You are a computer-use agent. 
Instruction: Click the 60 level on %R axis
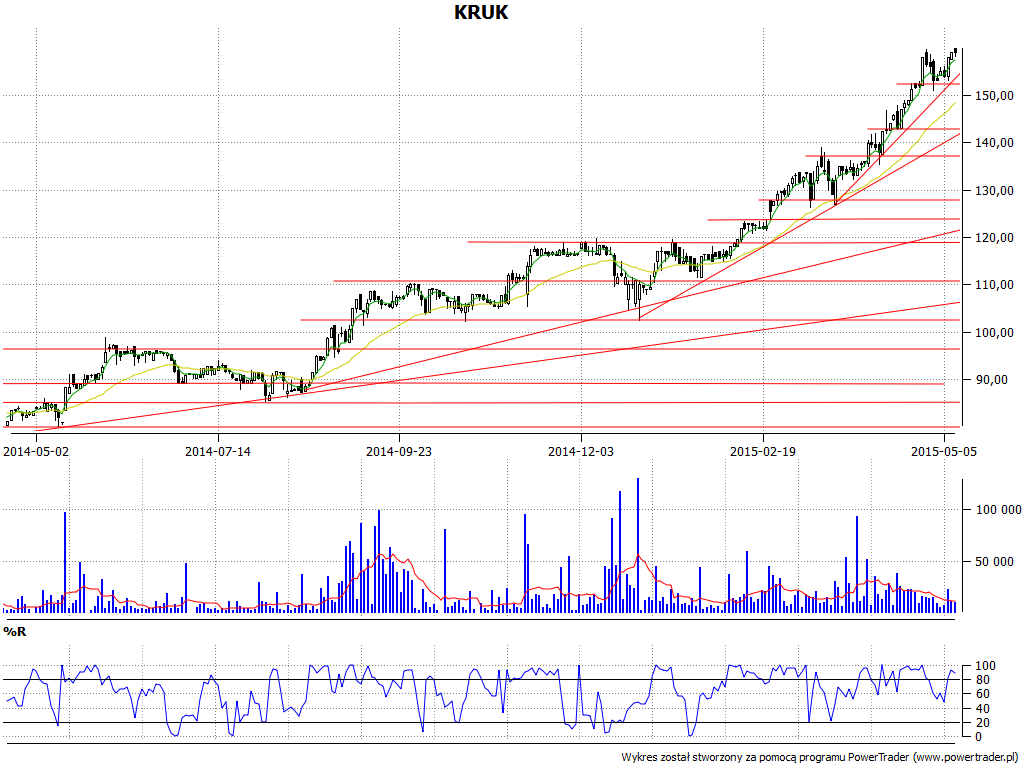982,694
